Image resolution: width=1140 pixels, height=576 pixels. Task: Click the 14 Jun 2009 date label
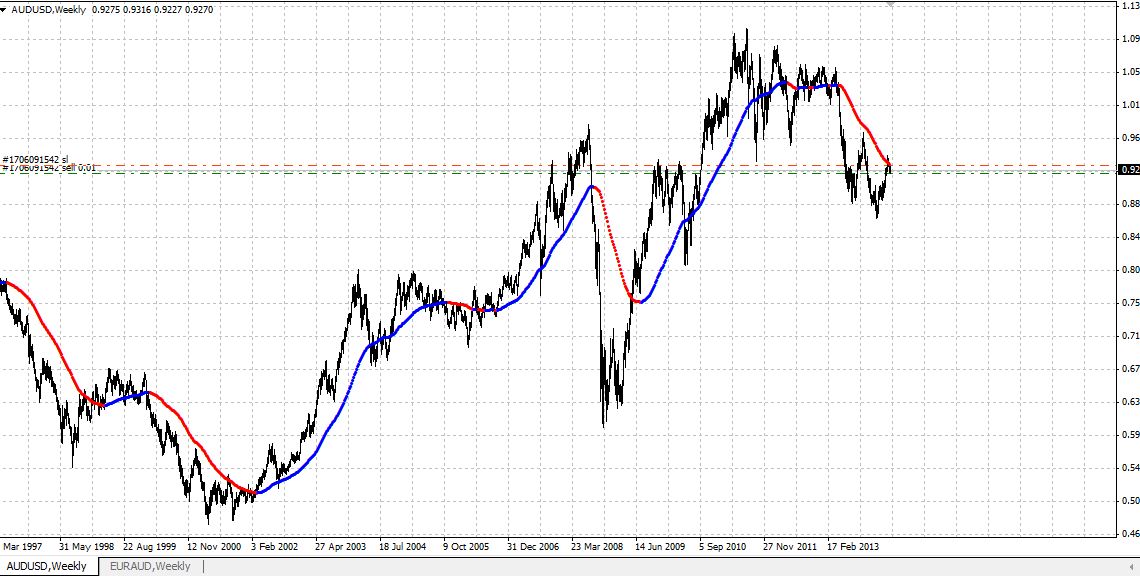pyautogui.click(x=660, y=545)
